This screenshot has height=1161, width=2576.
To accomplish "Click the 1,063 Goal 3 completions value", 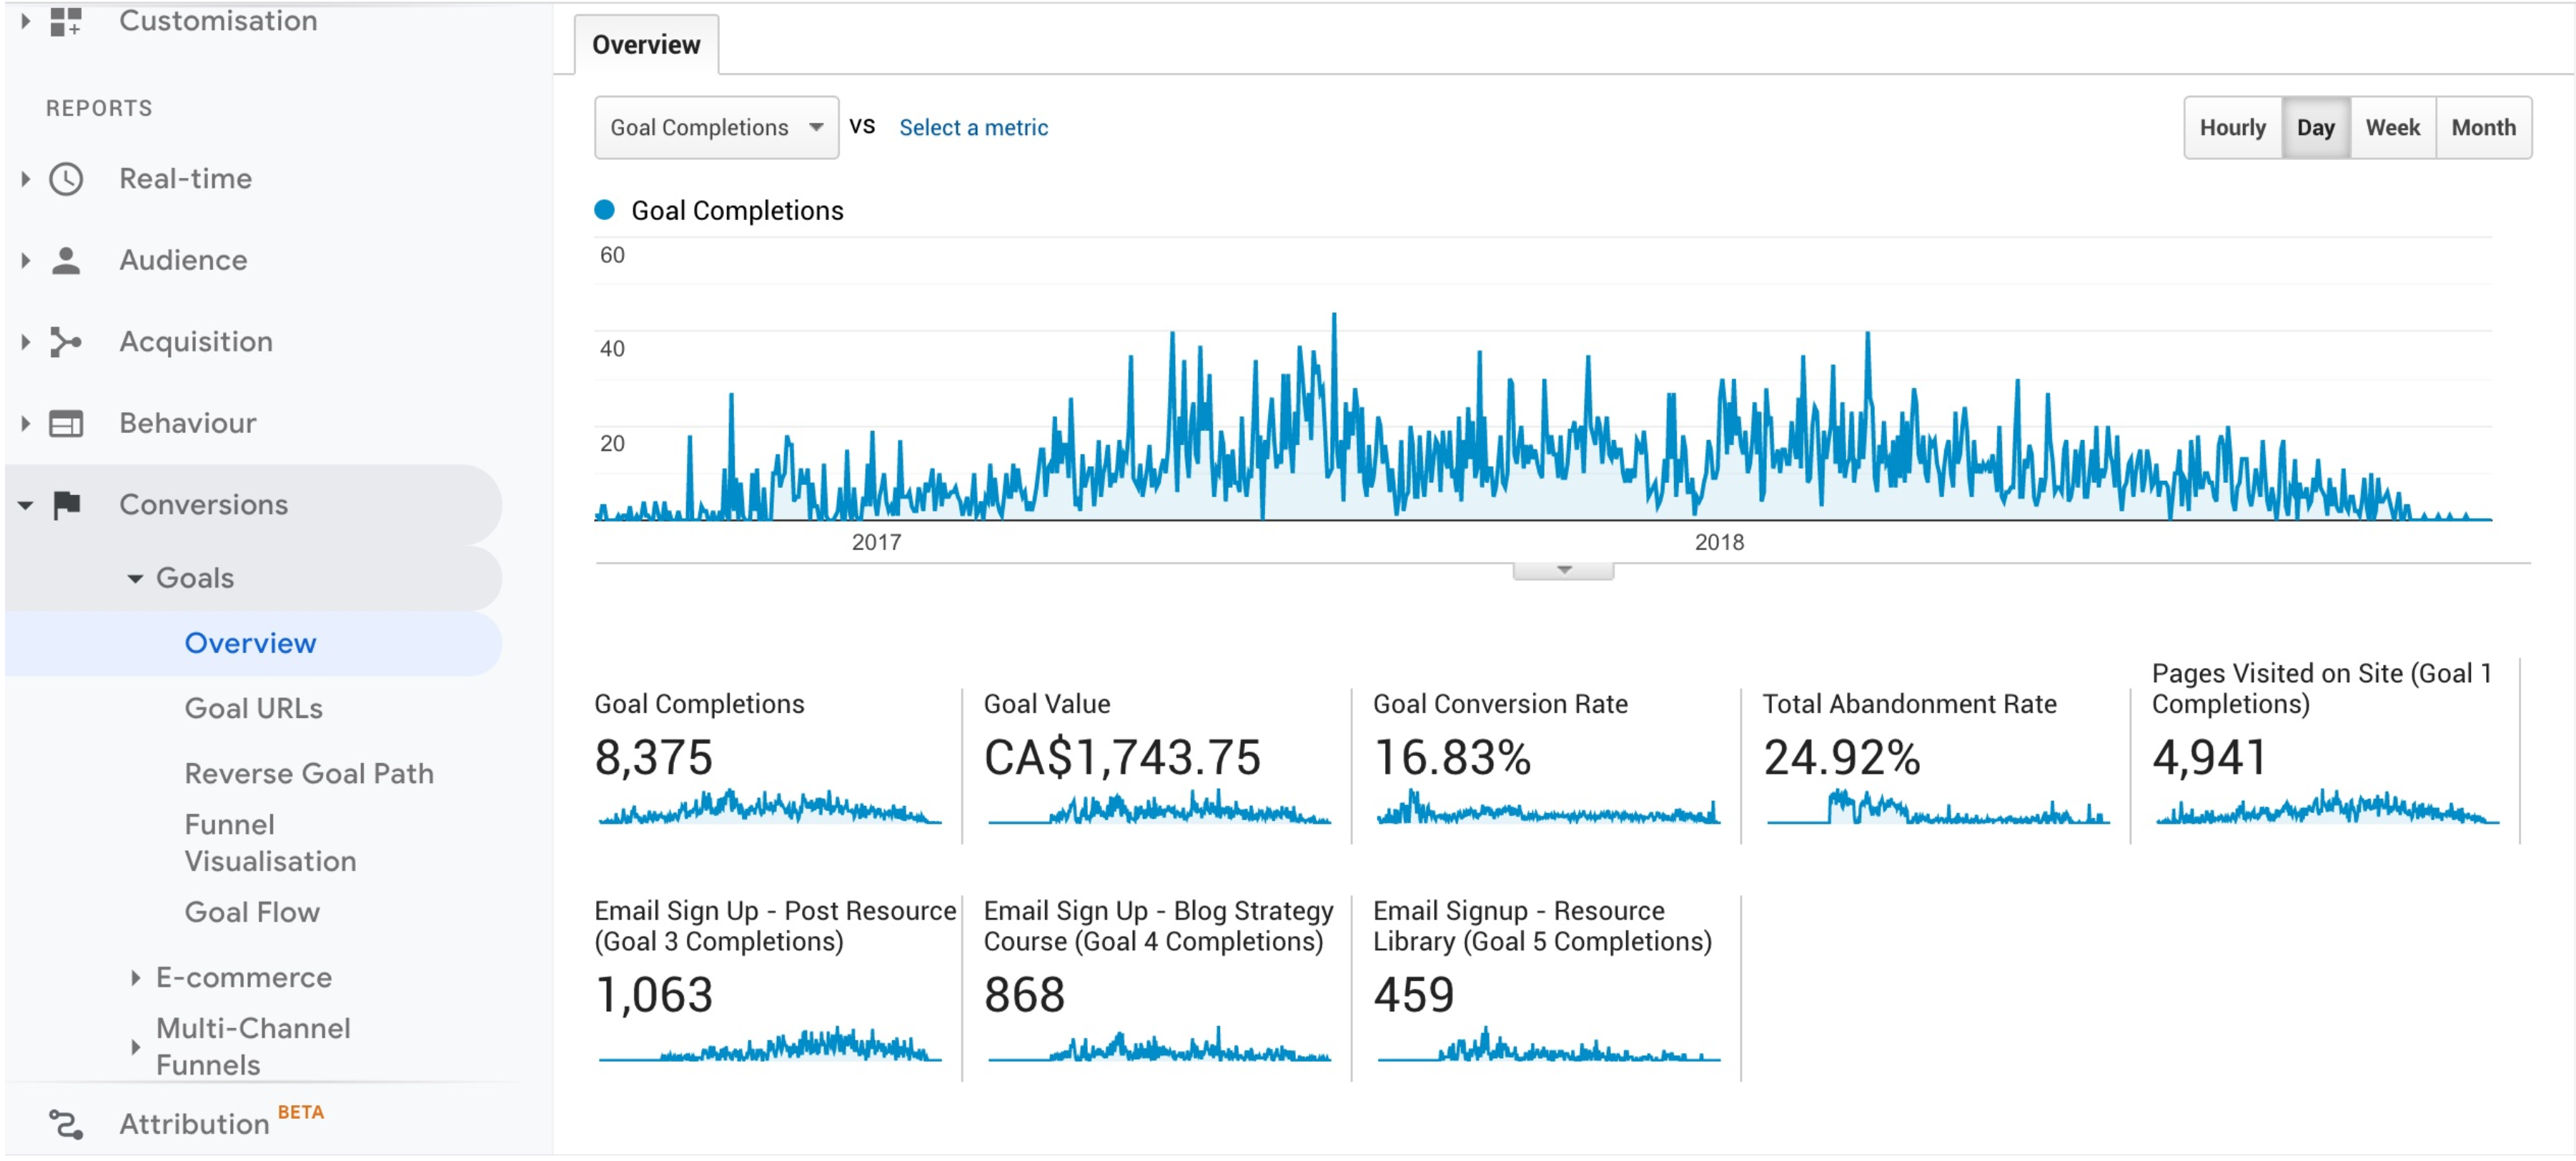I will tap(653, 995).
